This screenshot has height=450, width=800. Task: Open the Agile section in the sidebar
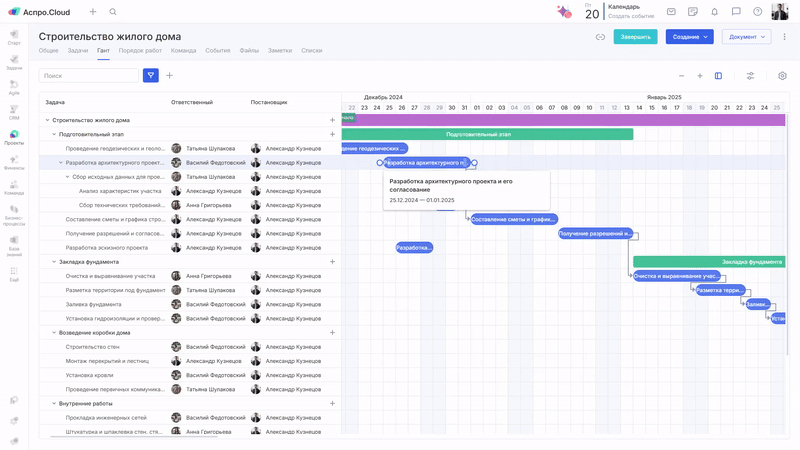pyautogui.click(x=14, y=88)
